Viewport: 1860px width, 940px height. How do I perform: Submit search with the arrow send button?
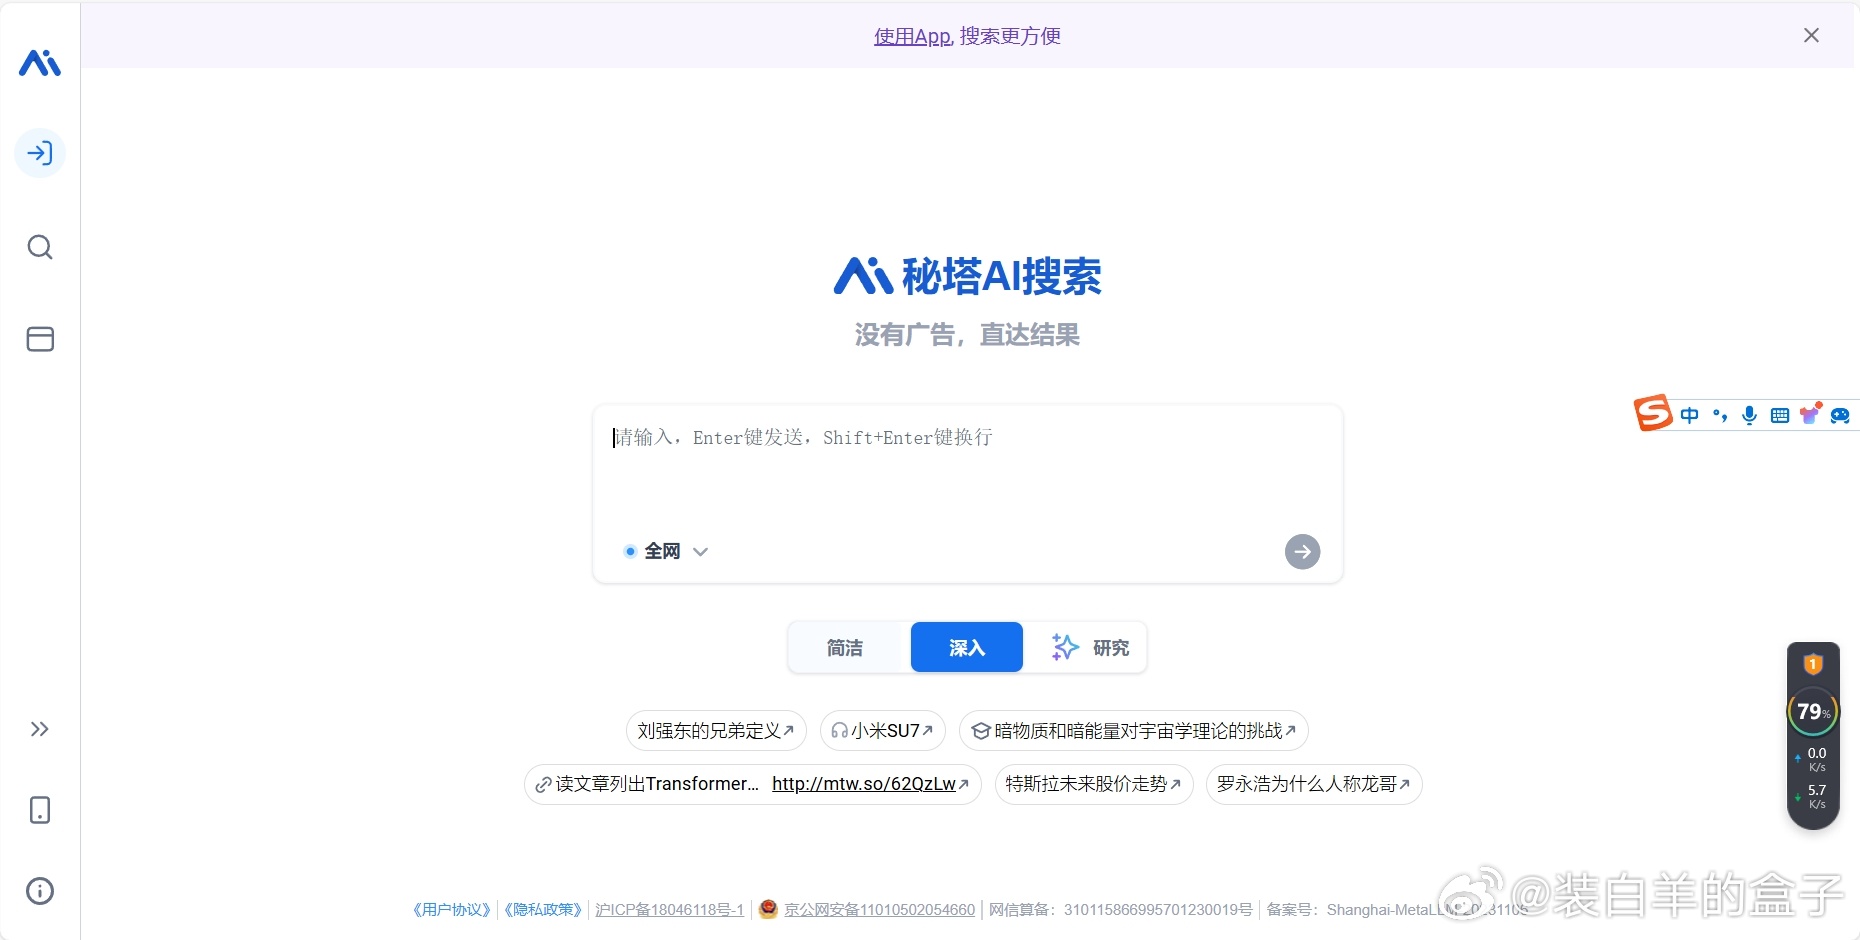1302,551
